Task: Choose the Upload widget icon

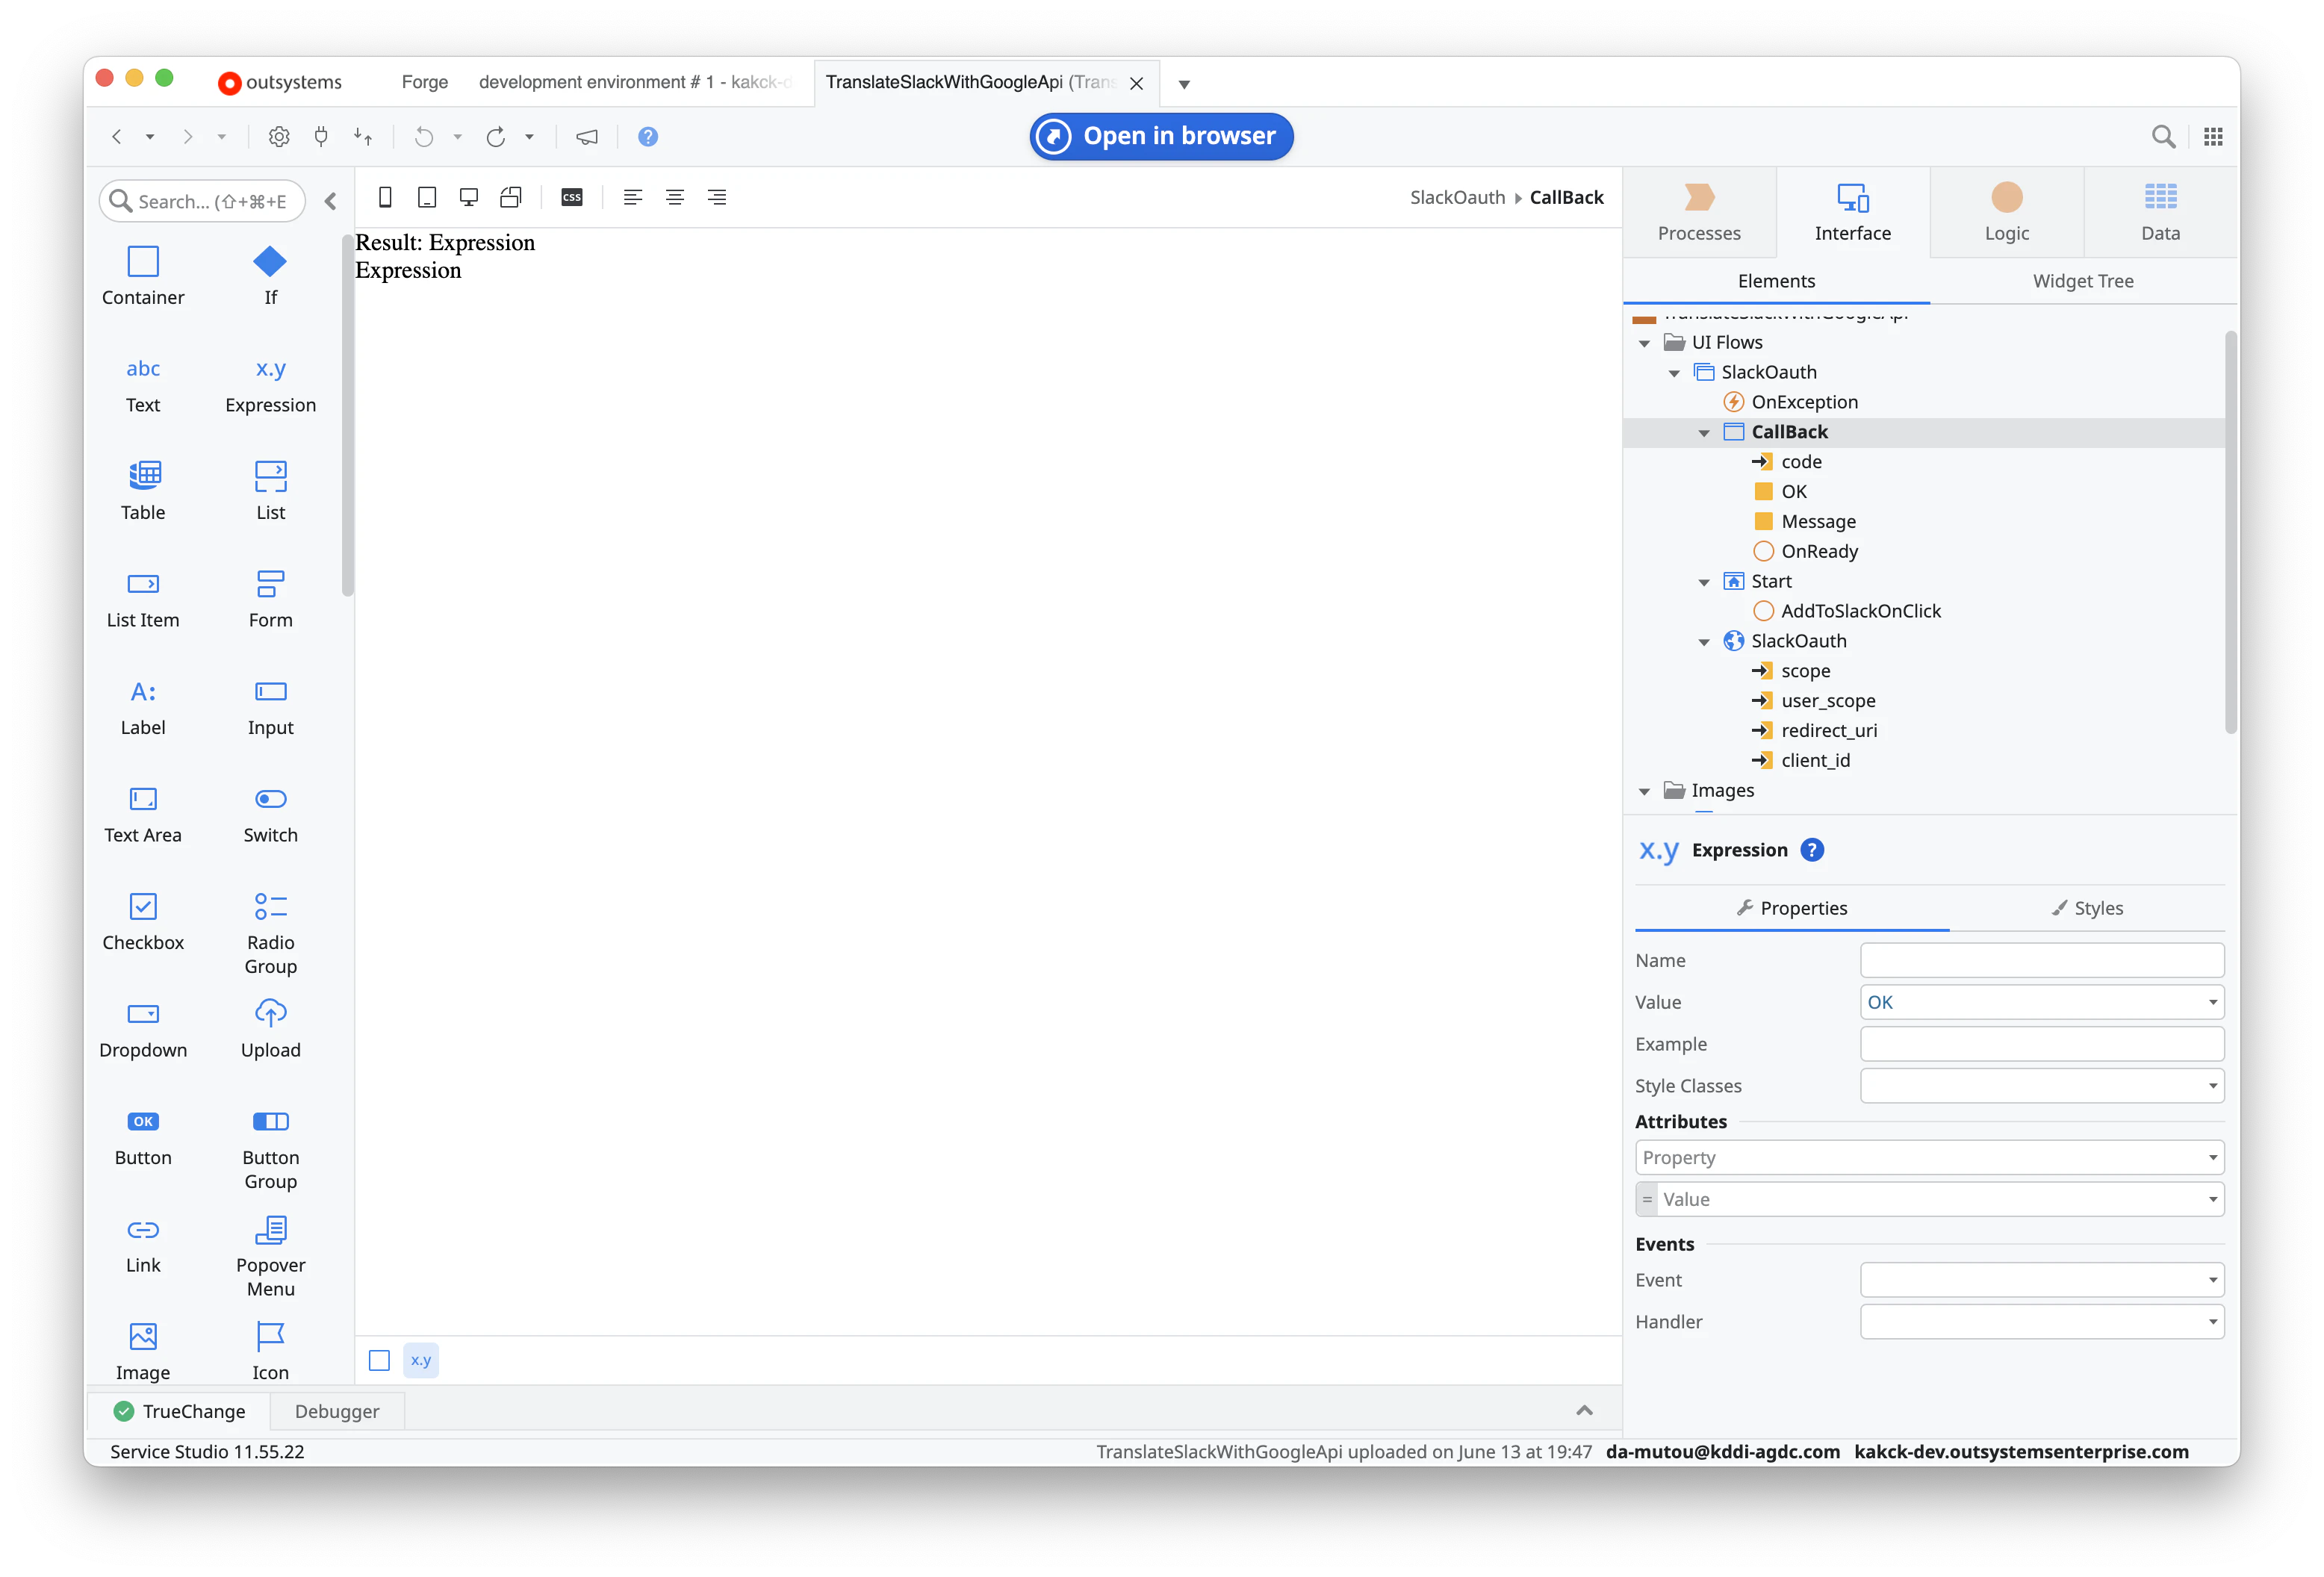Action: (270, 1013)
